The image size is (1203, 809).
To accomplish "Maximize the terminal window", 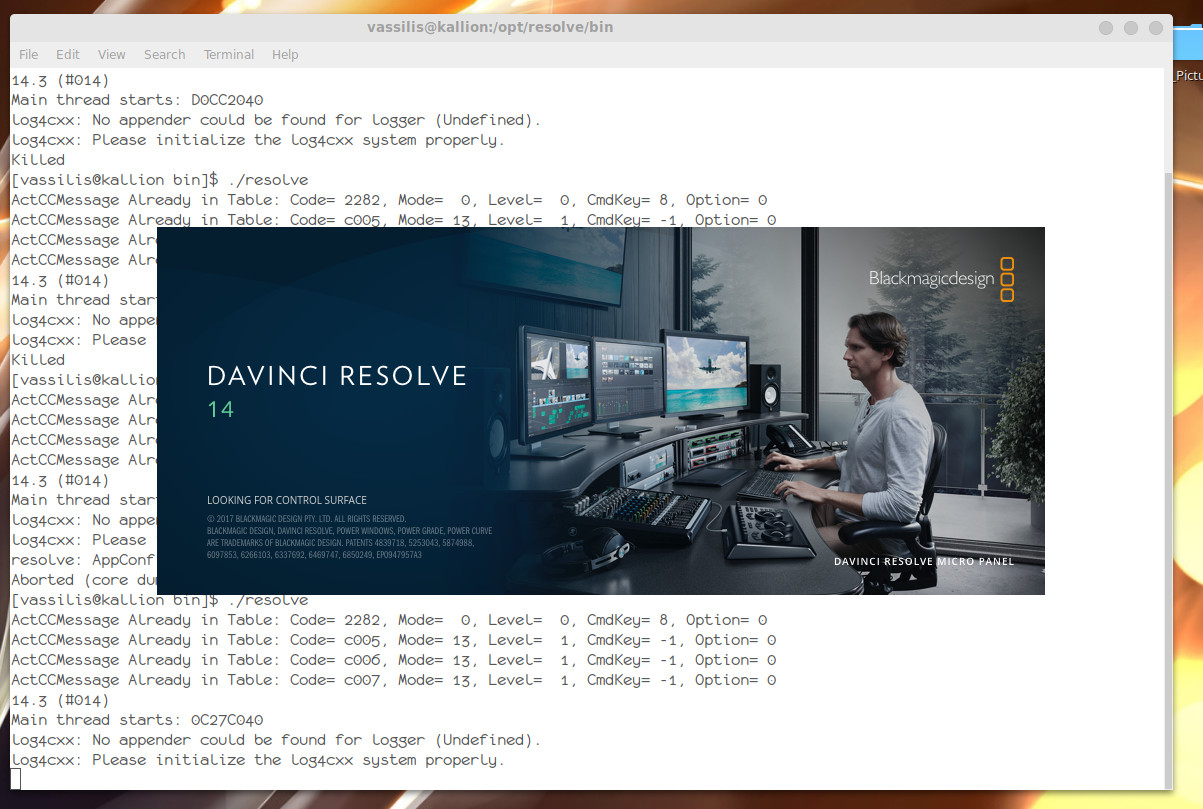I will pyautogui.click(x=1130, y=28).
